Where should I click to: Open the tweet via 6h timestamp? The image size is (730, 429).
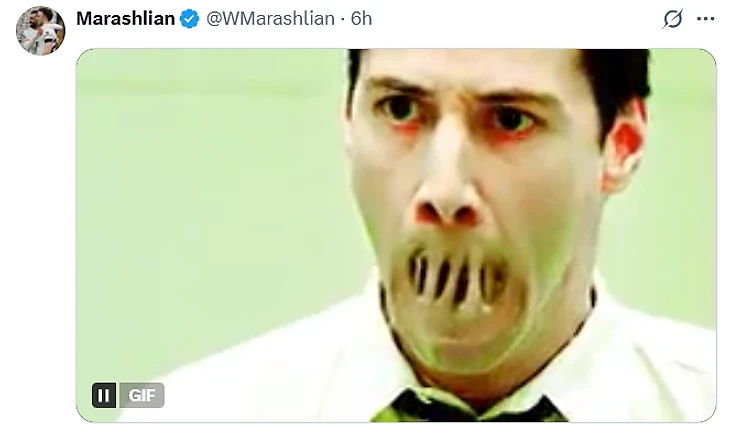click(361, 19)
